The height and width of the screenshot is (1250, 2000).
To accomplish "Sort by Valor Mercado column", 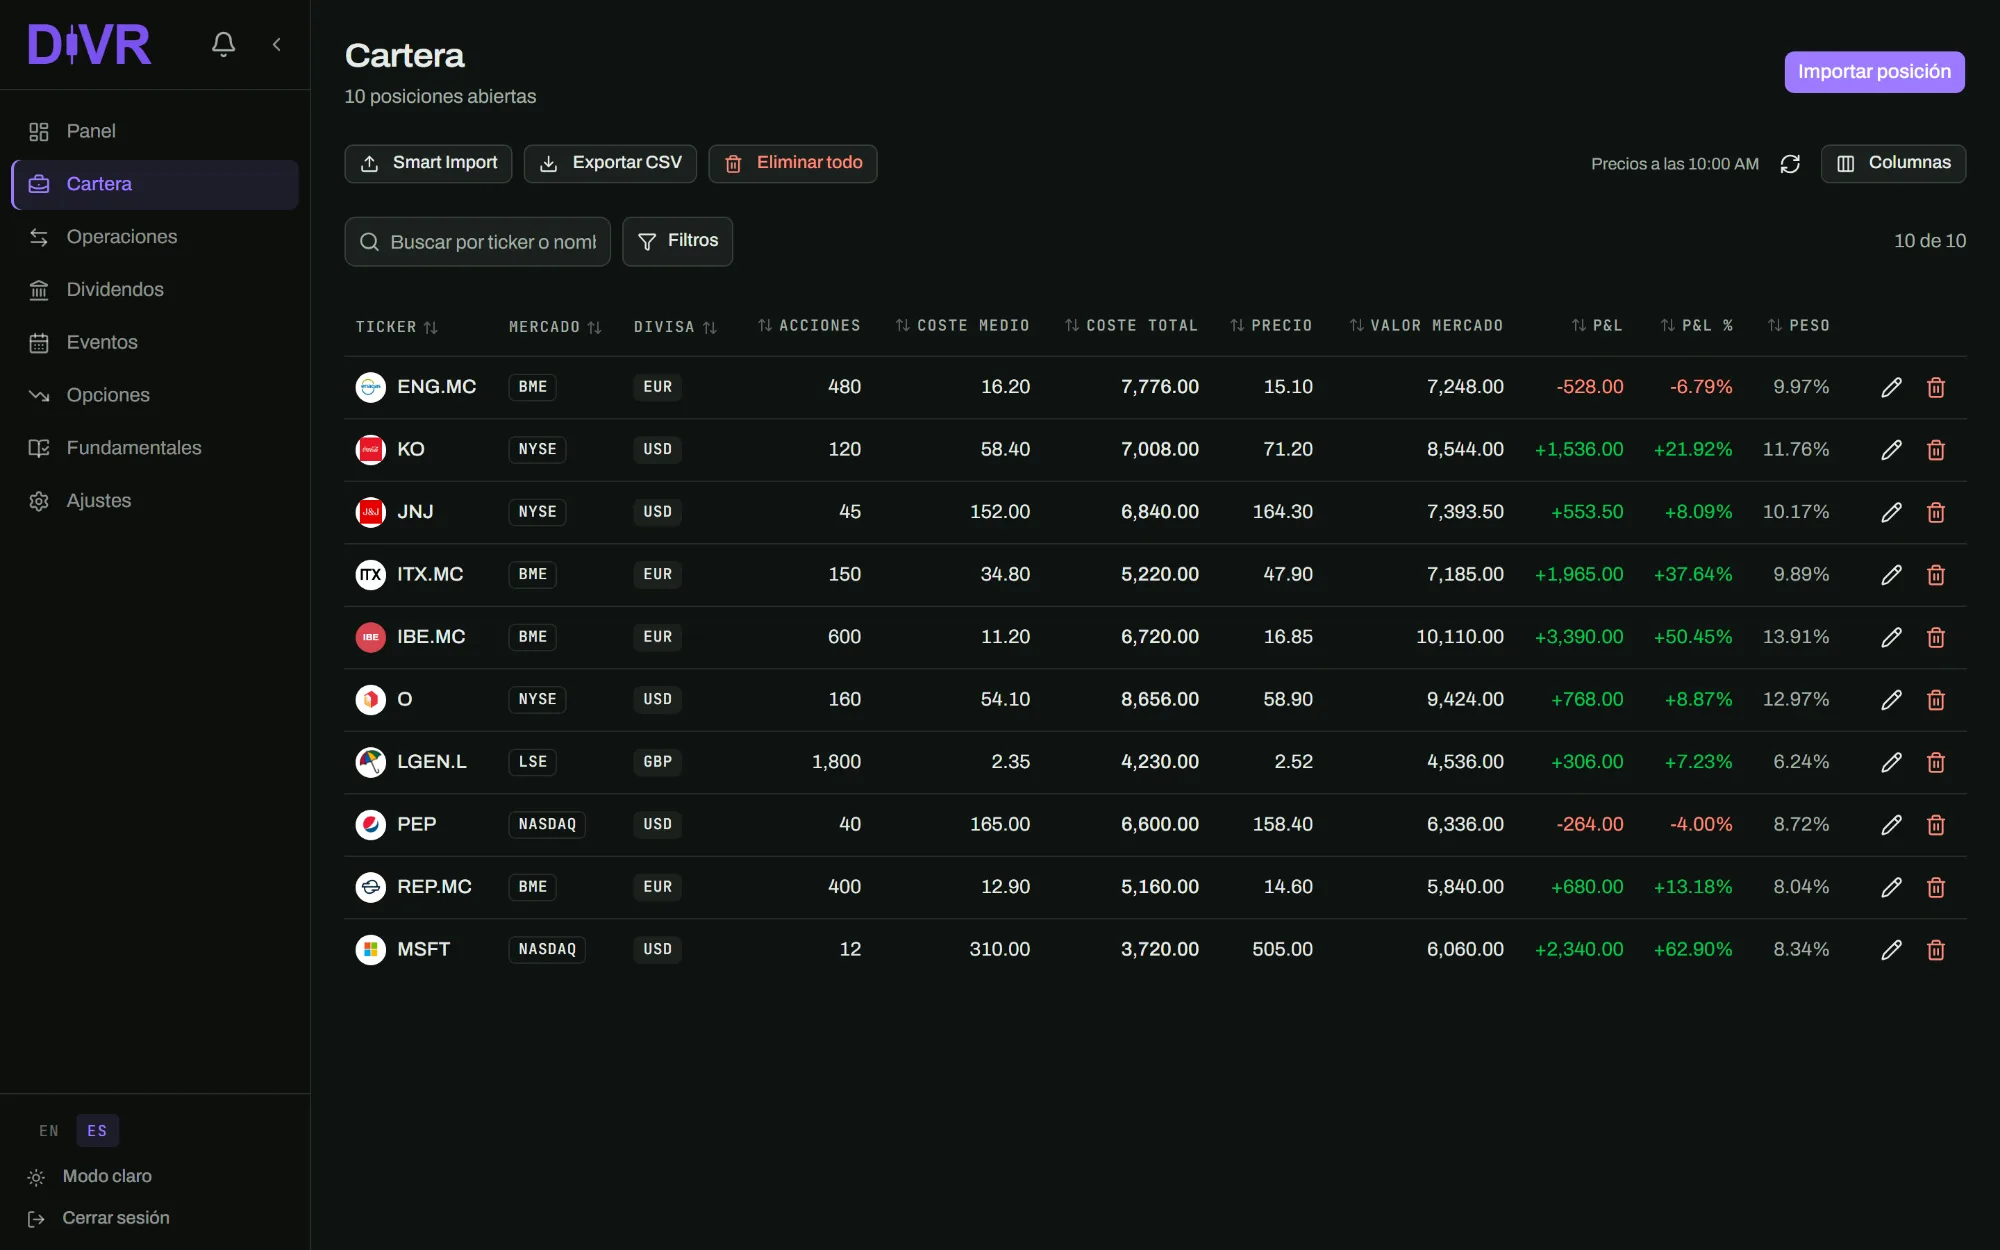I will click(x=1426, y=326).
